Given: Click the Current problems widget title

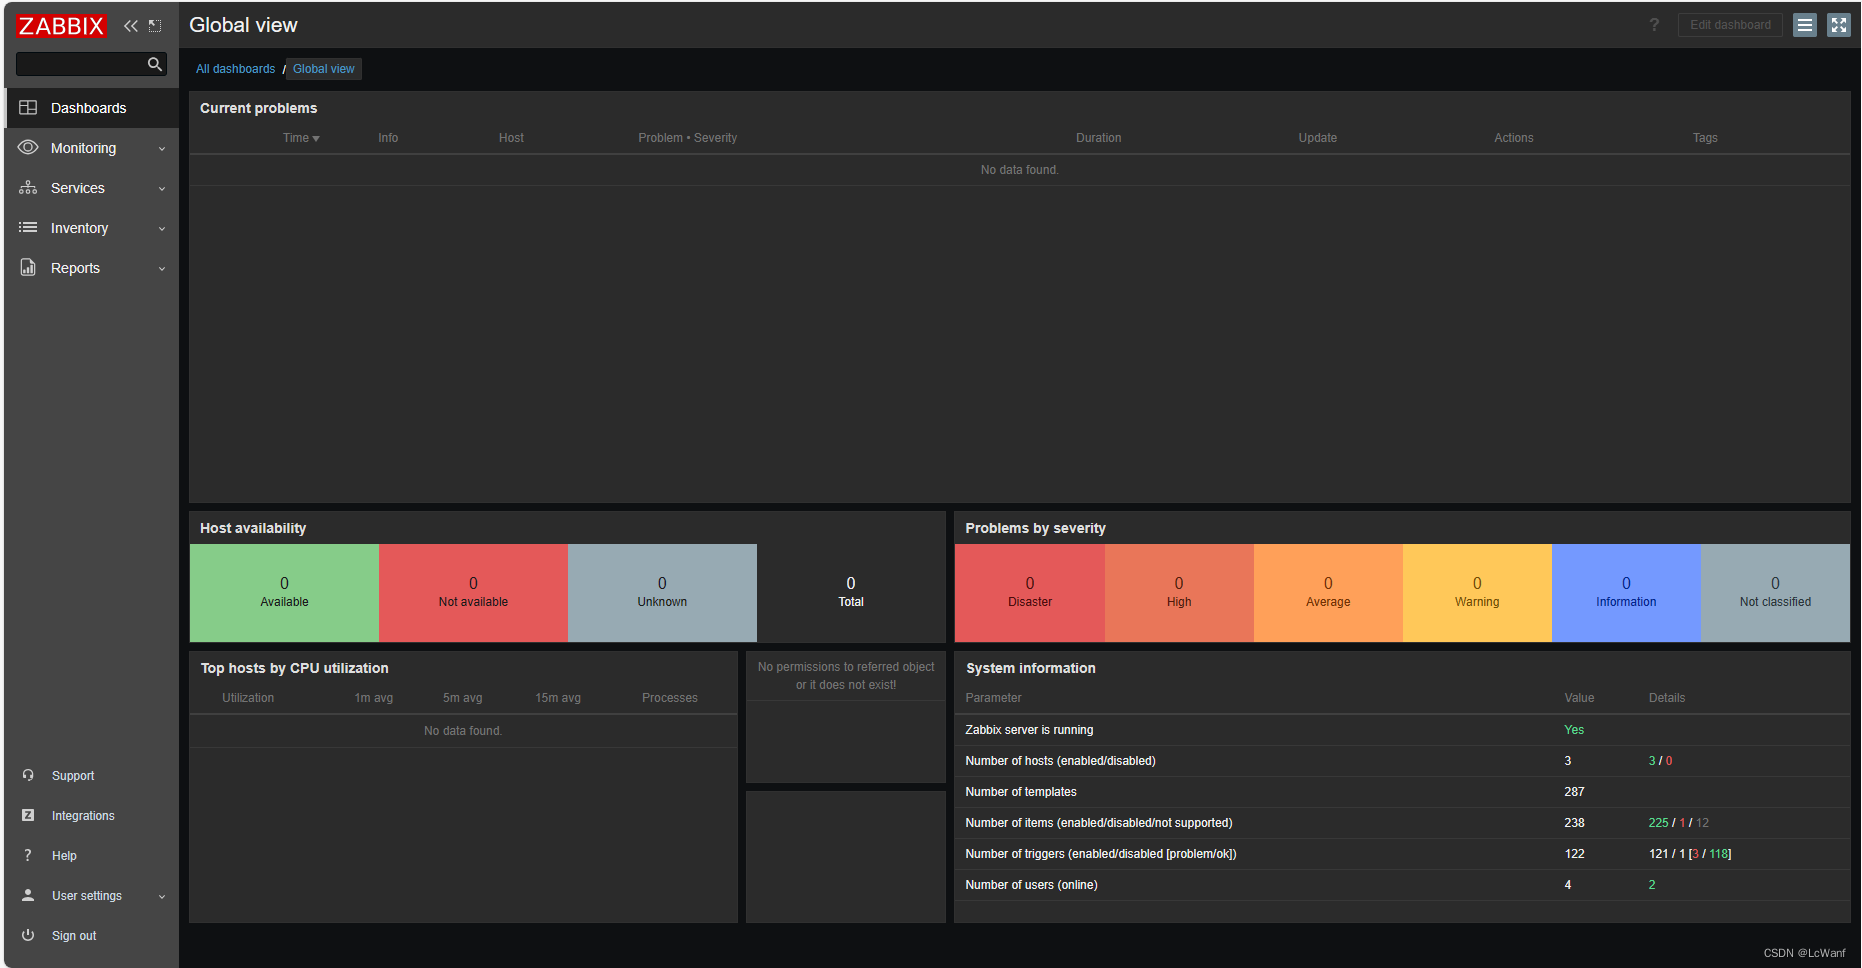Looking at the screenshot, I should coord(258,108).
